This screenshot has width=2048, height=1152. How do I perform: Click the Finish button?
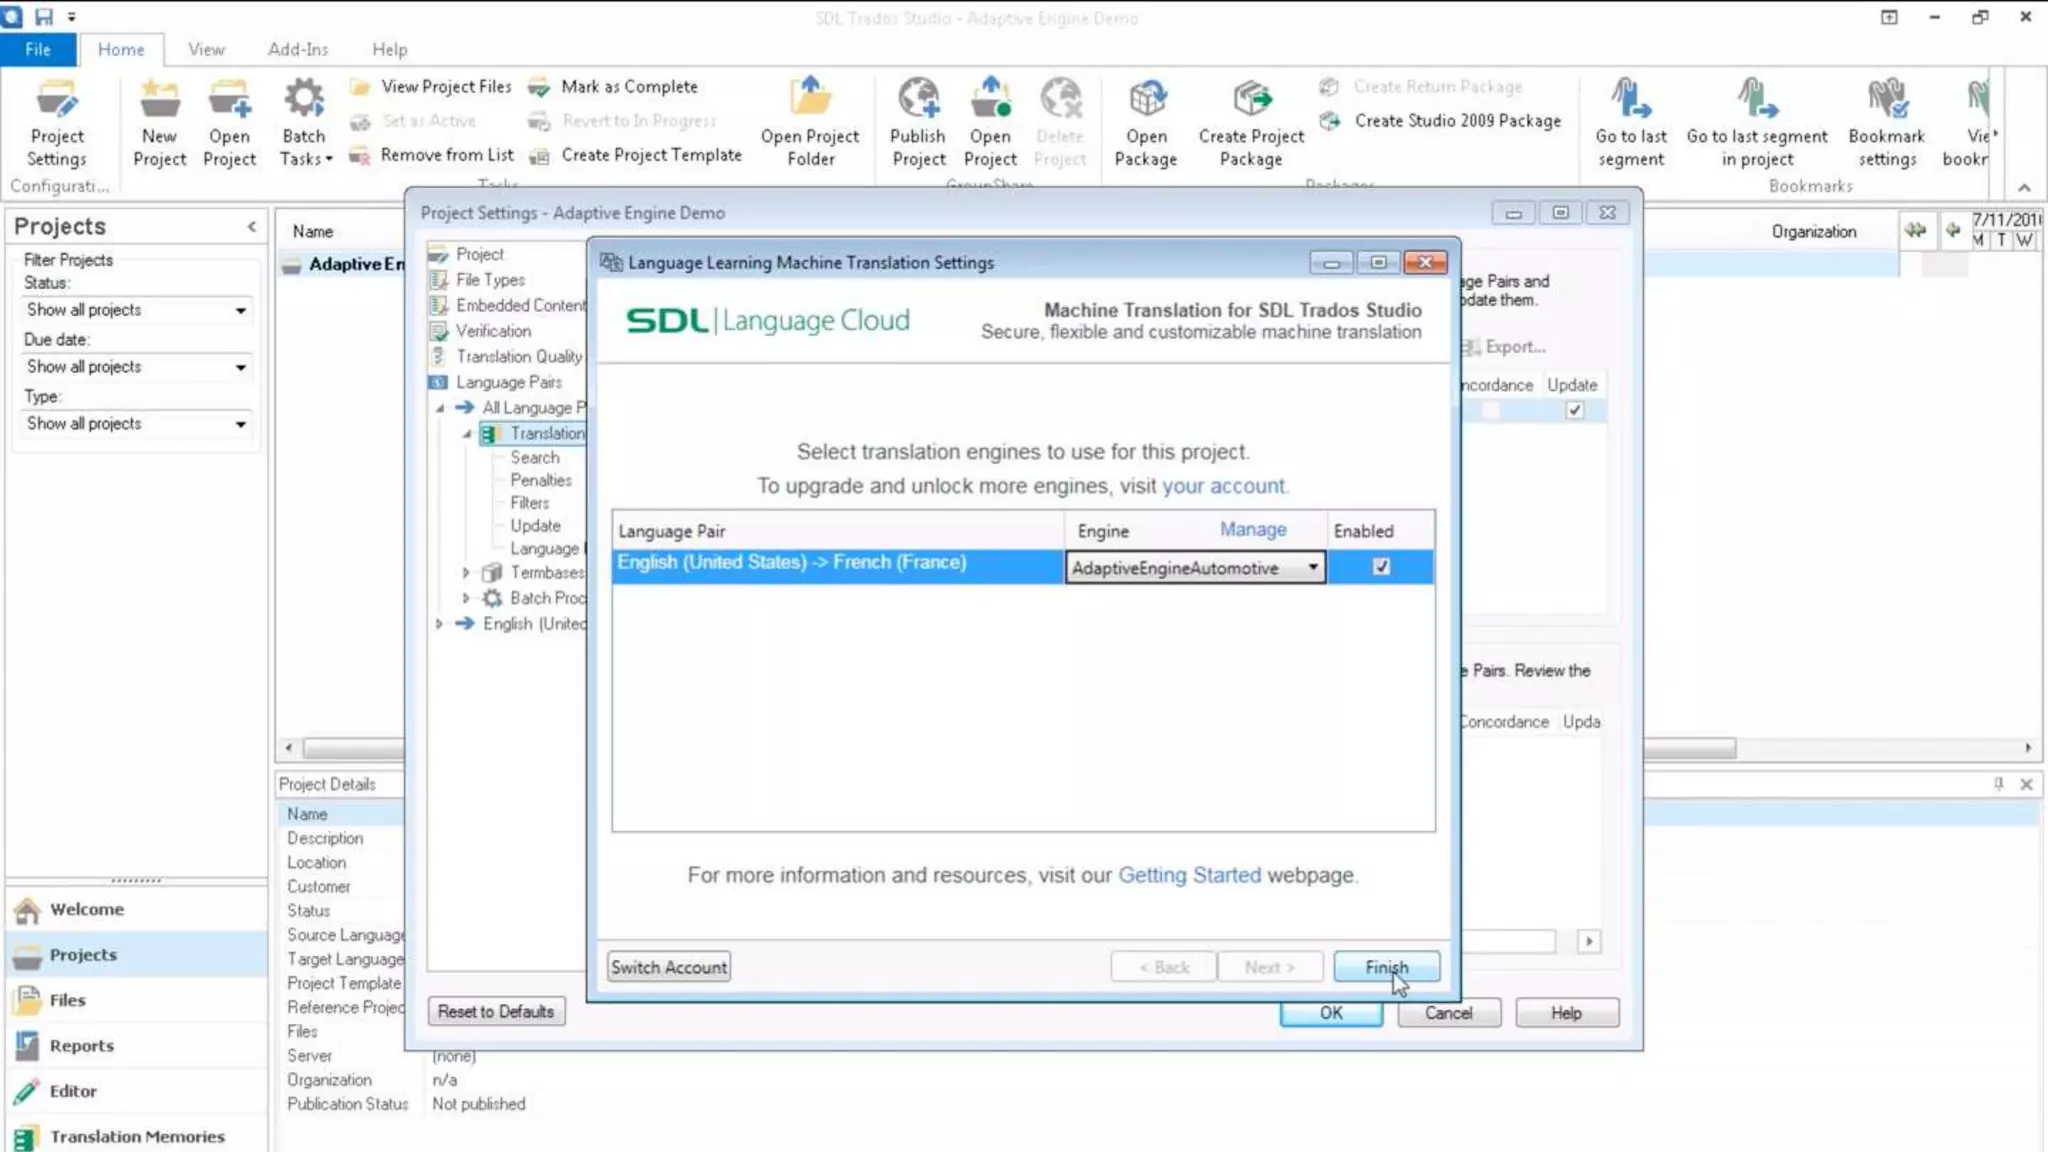[x=1386, y=967]
